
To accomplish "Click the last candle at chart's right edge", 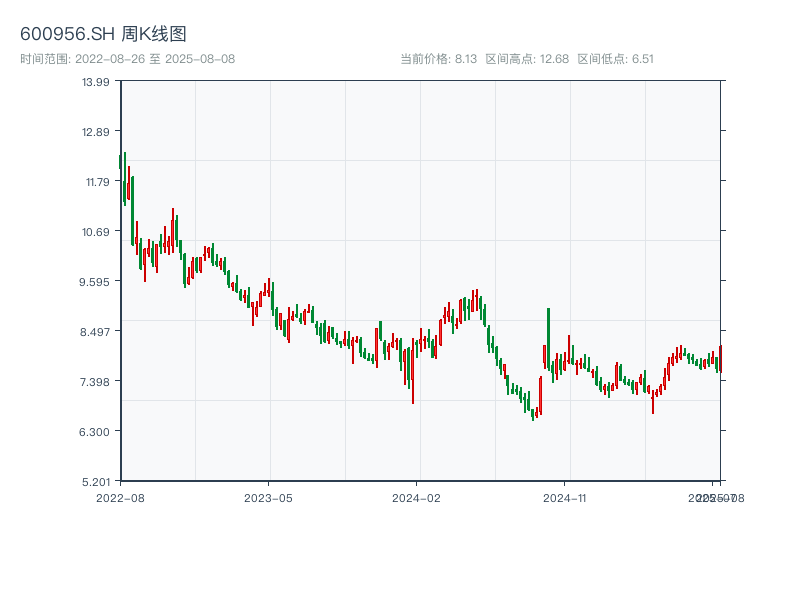I will pos(720,359).
